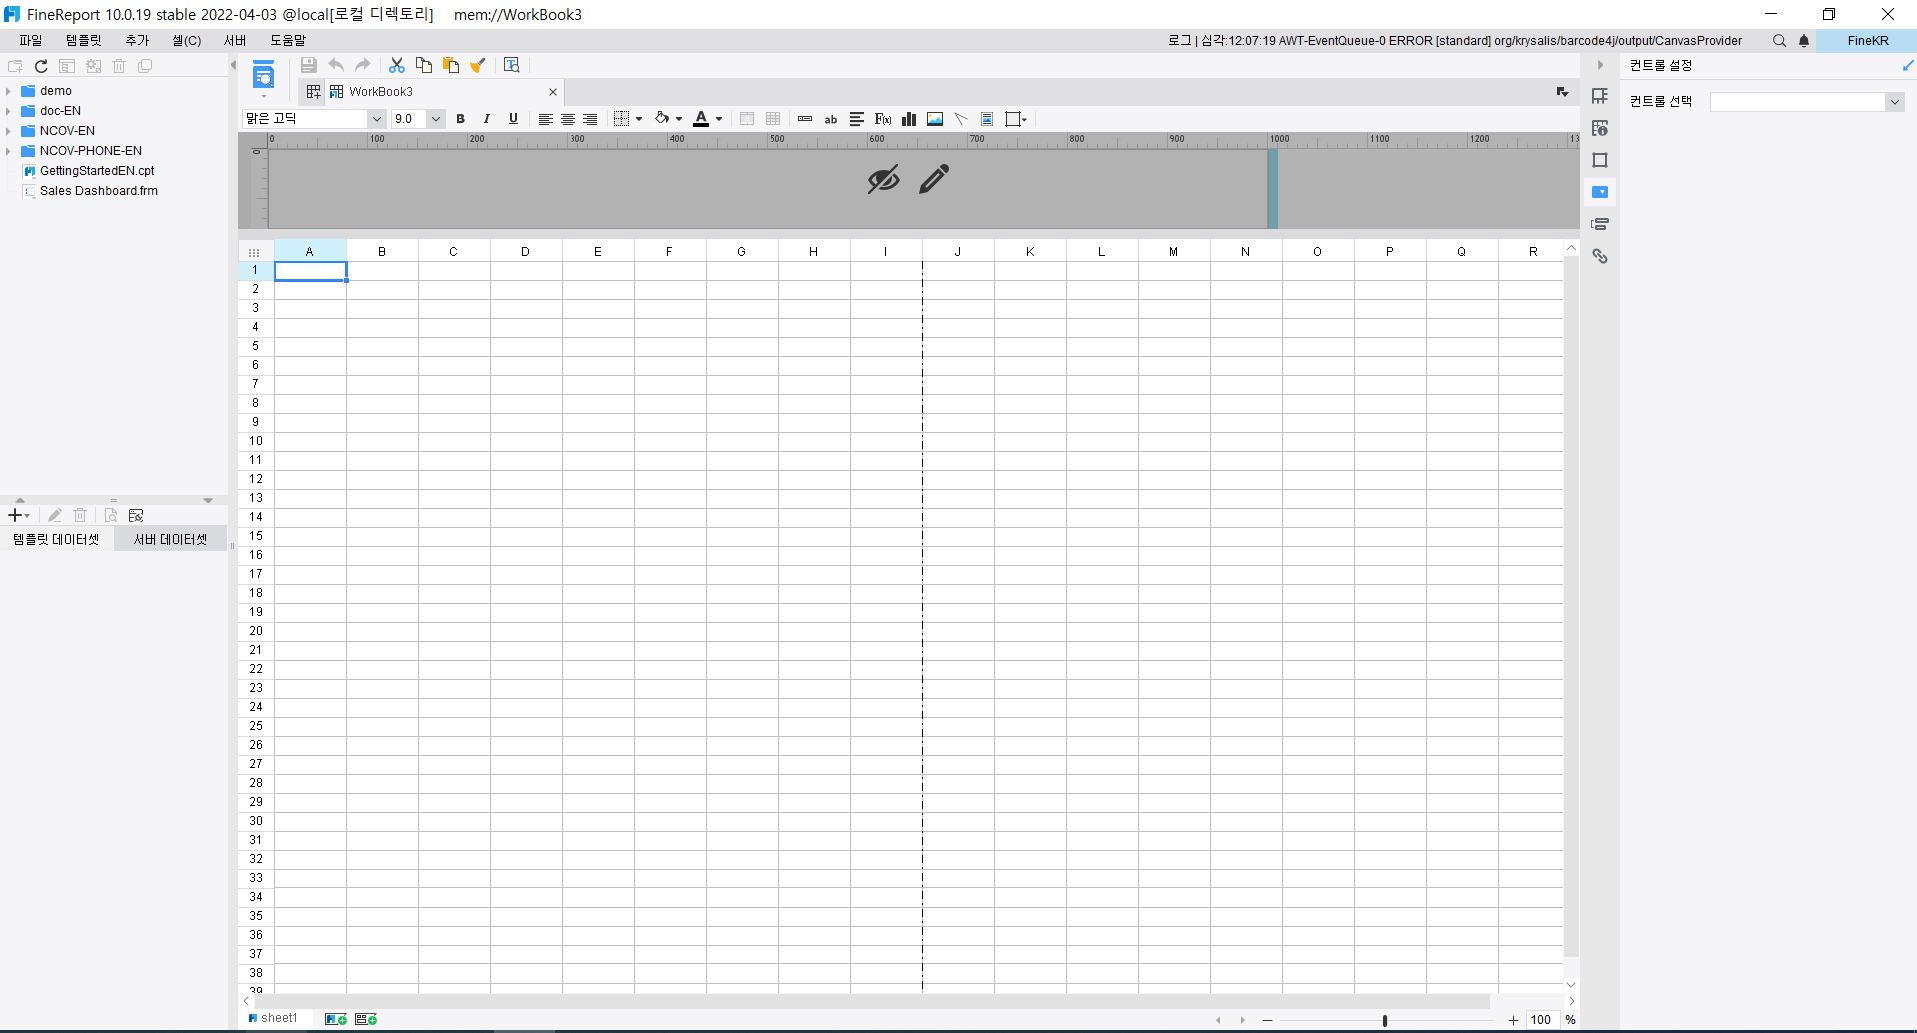
Task: Click the format painter brush icon
Action: pos(478,65)
